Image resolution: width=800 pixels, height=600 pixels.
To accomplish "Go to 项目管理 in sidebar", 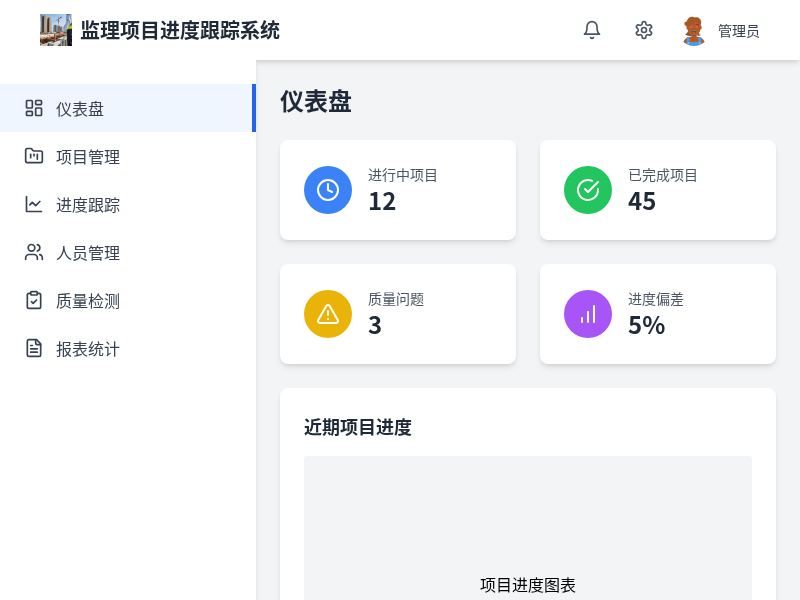I will [128, 156].
